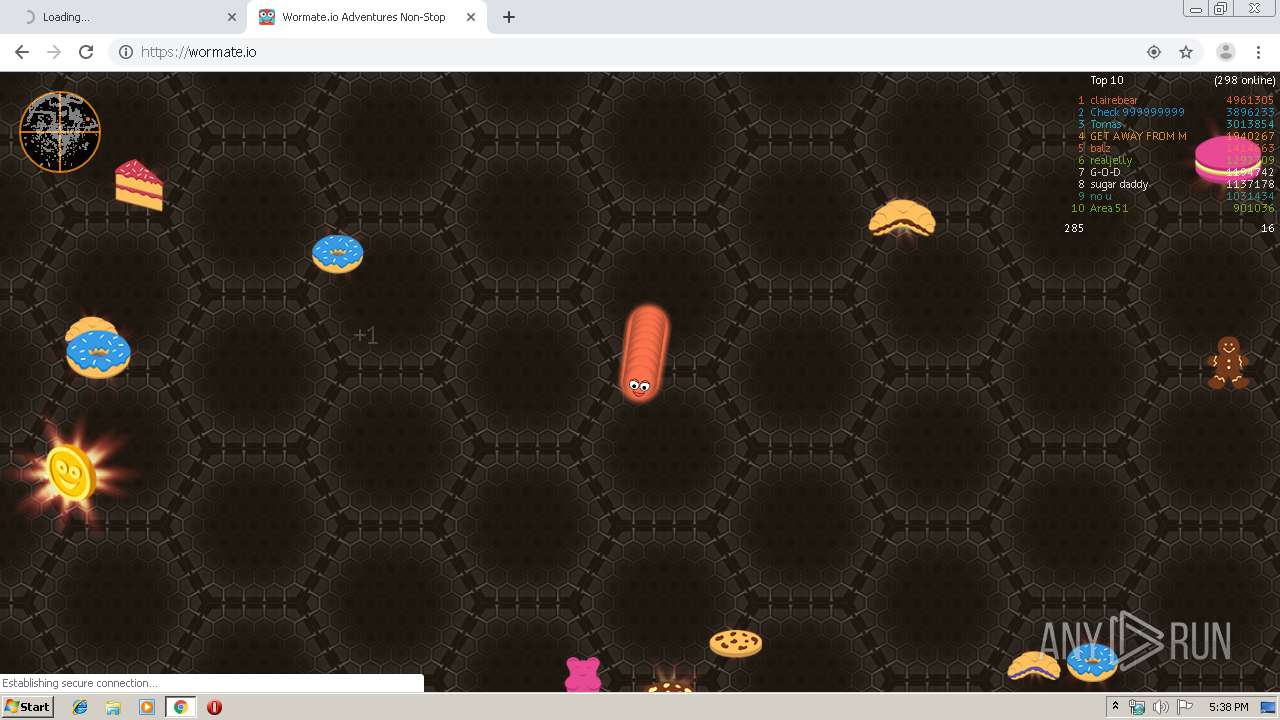The height and width of the screenshot is (720, 1280).
Task: Collect the glowing gold smiley coin
Action: [x=70, y=473]
